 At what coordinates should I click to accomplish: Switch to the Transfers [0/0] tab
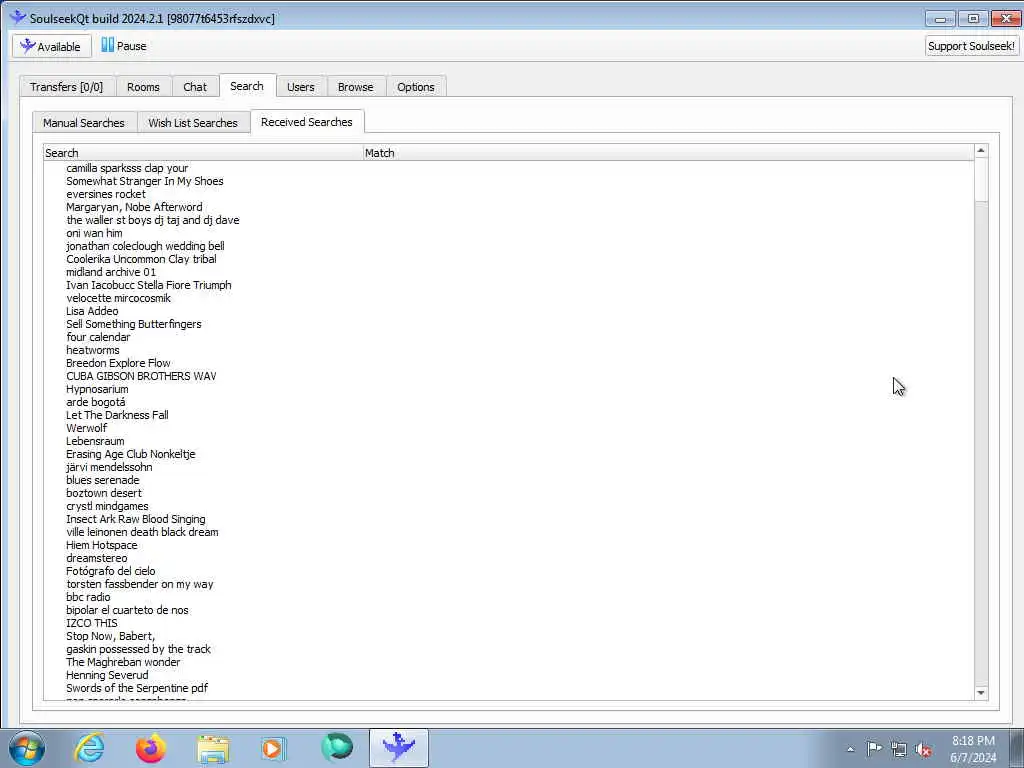point(67,87)
